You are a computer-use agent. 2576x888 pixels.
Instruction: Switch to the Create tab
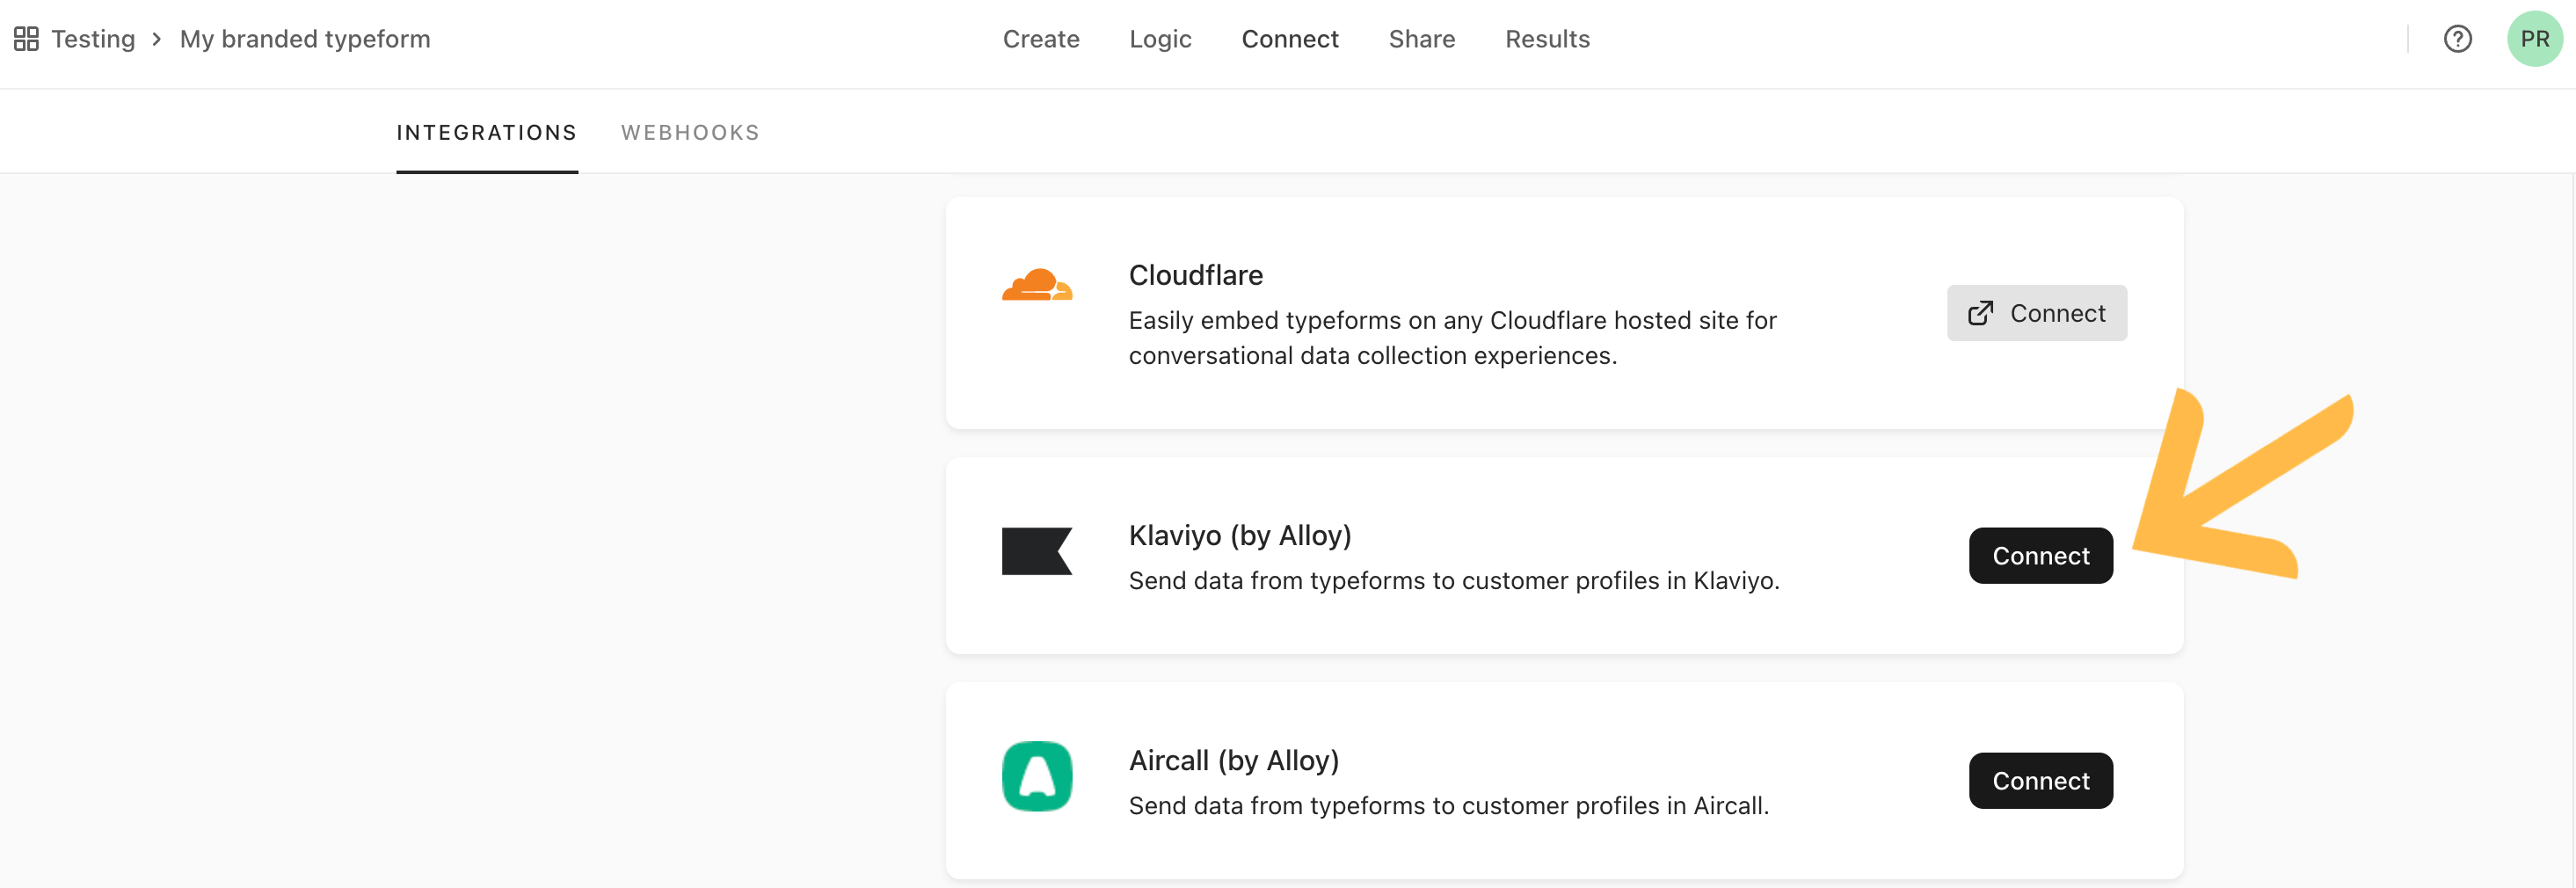1041,39
